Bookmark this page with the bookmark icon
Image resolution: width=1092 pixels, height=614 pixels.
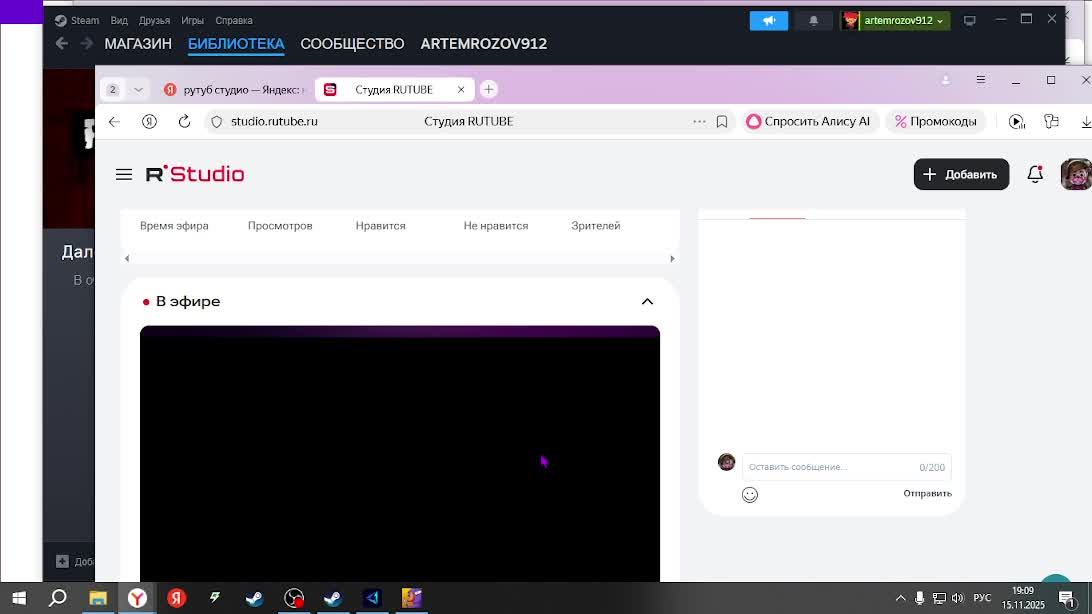click(x=722, y=121)
